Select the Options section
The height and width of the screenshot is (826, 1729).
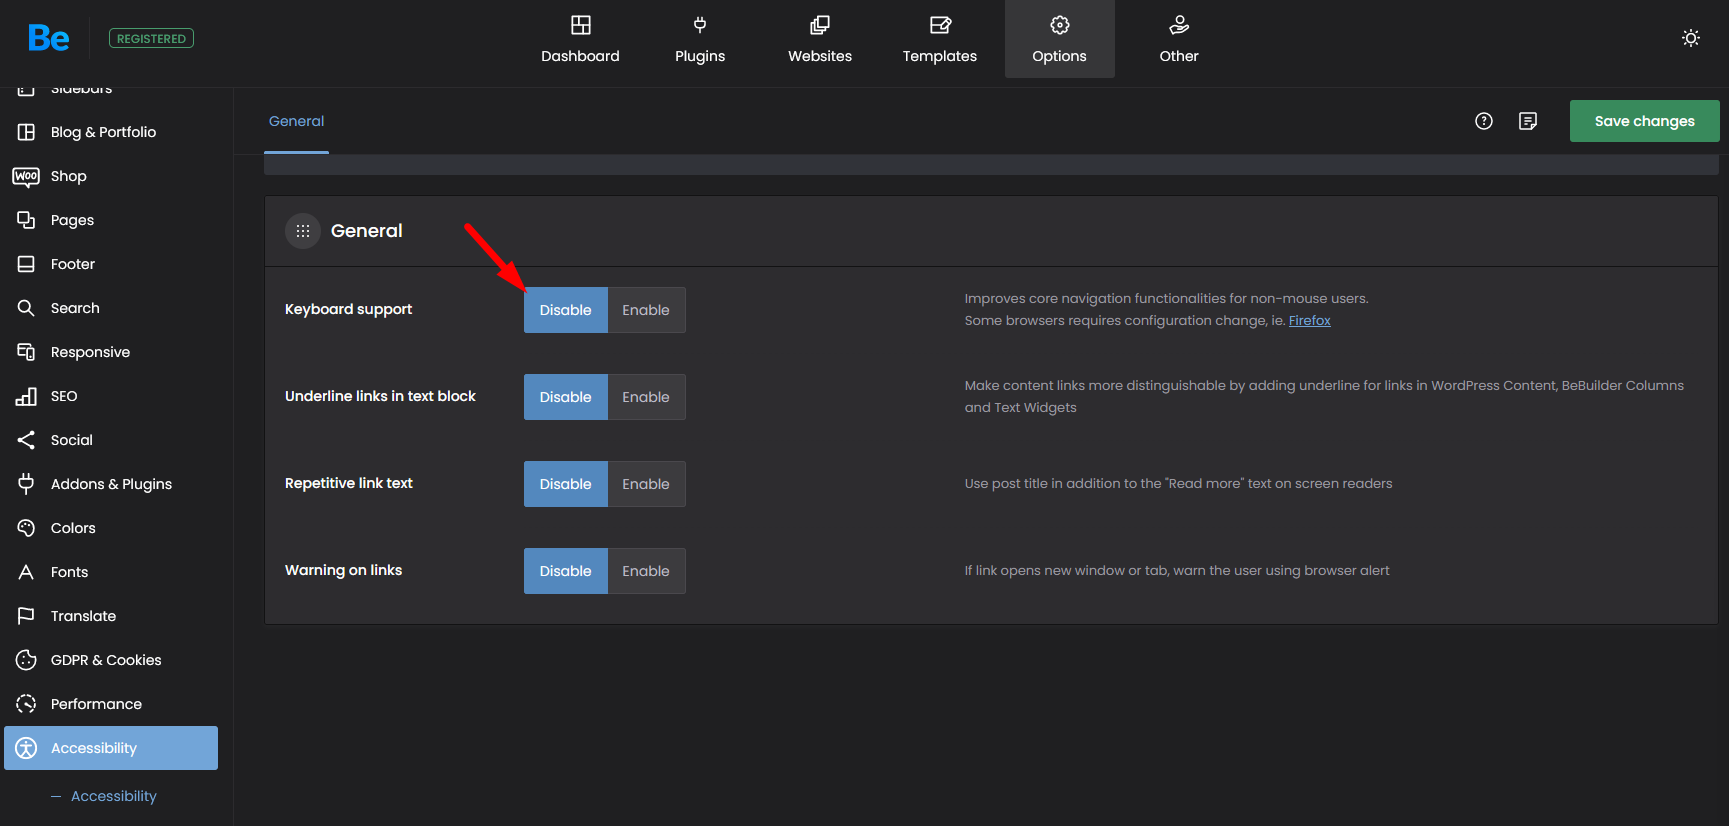1060,39
